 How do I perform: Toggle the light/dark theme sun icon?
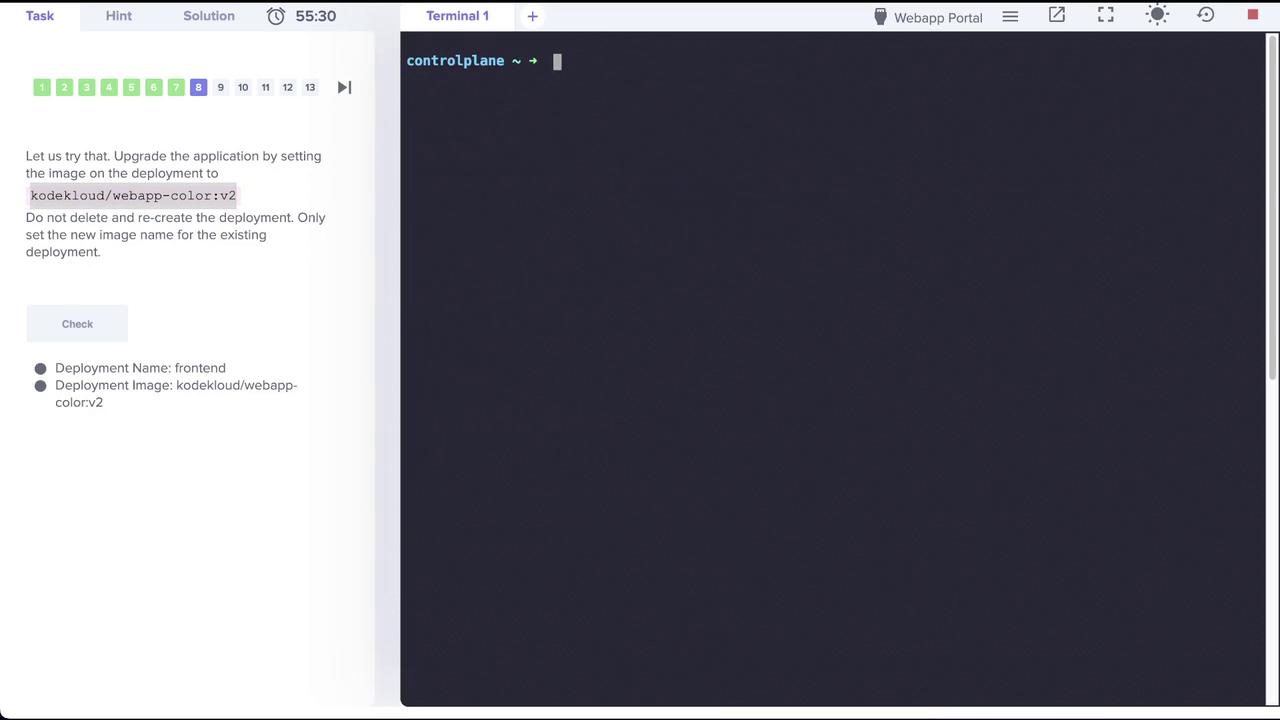tap(1157, 15)
